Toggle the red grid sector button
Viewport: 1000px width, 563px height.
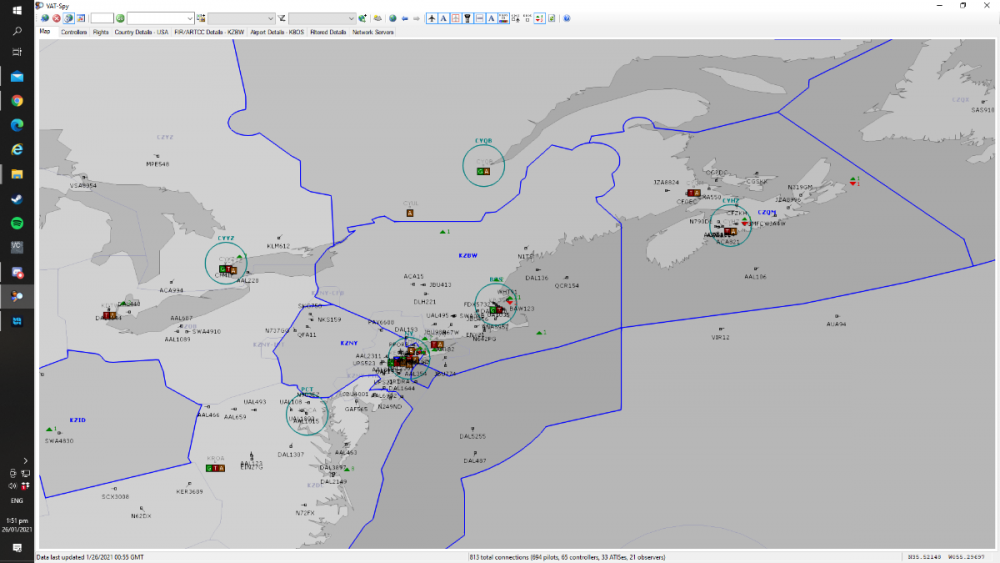(x=455, y=18)
